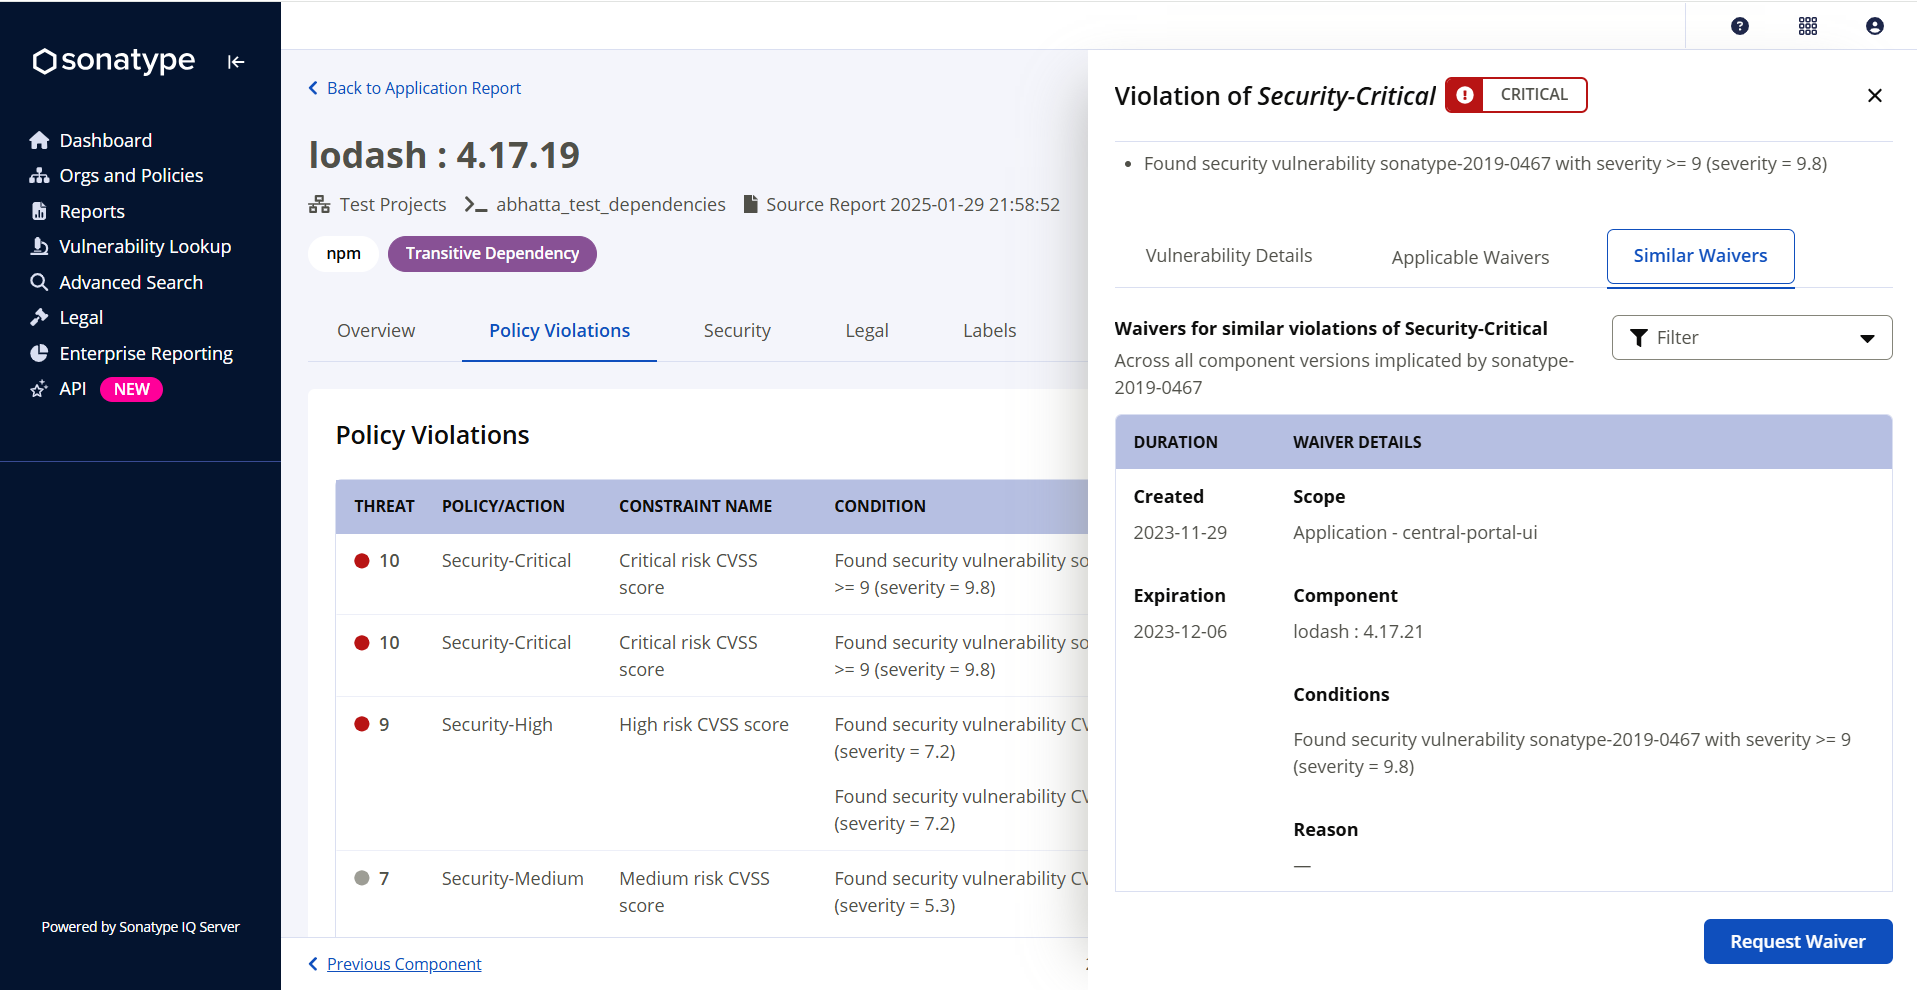Click expiration date 2023-12-06
Screen dimensions: 1917x990
click(x=1180, y=632)
